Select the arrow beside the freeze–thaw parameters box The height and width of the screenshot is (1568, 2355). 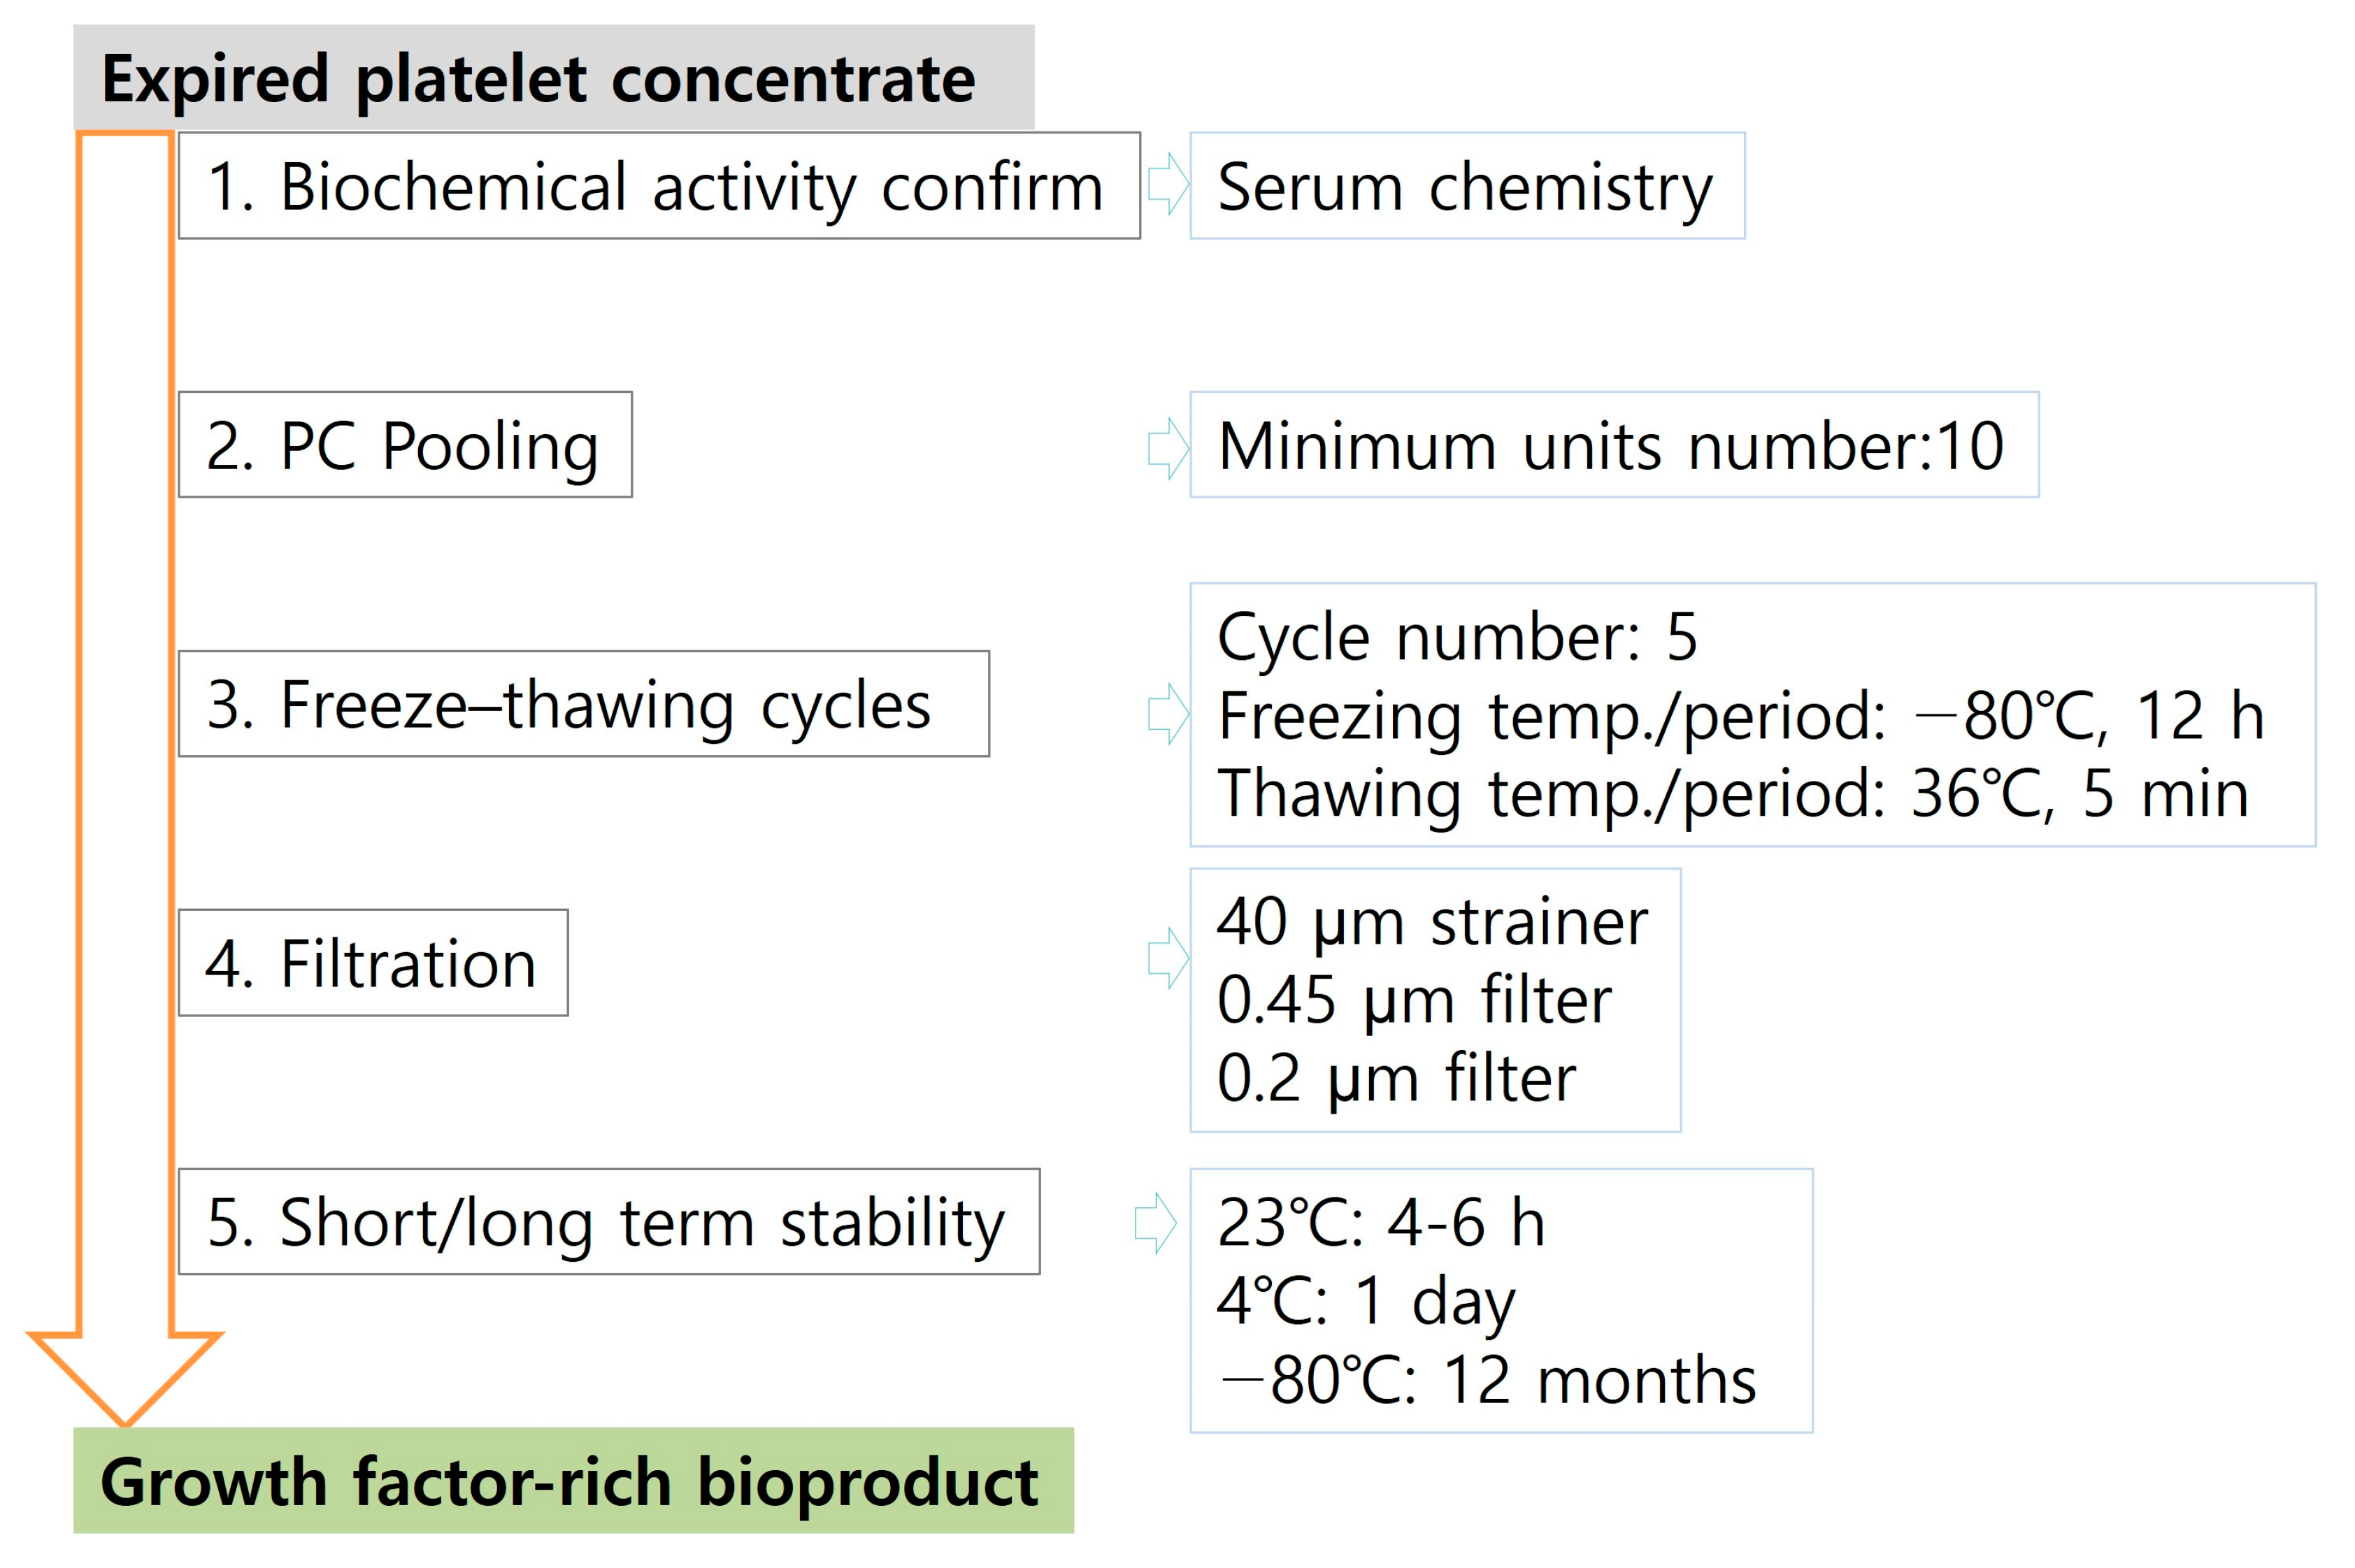coord(1167,713)
